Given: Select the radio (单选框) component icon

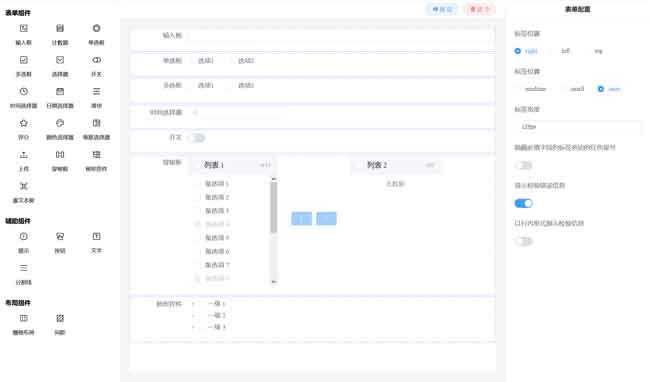Looking at the screenshot, I should (96, 28).
